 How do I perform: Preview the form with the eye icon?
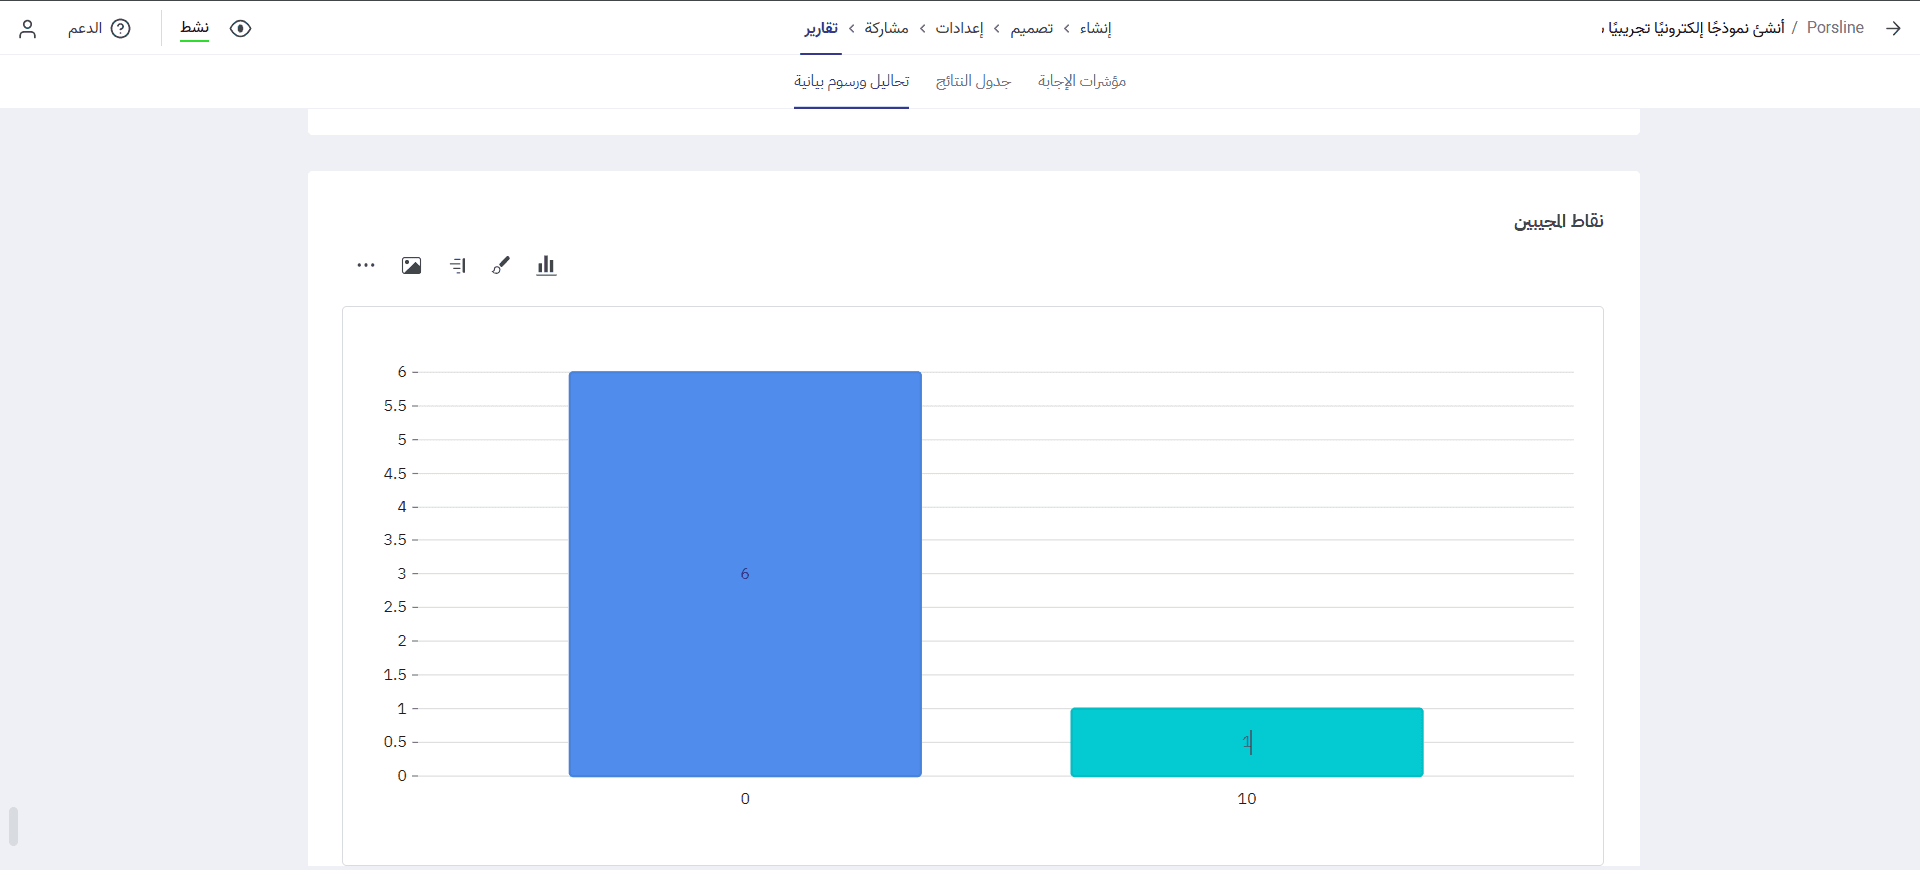[240, 28]
